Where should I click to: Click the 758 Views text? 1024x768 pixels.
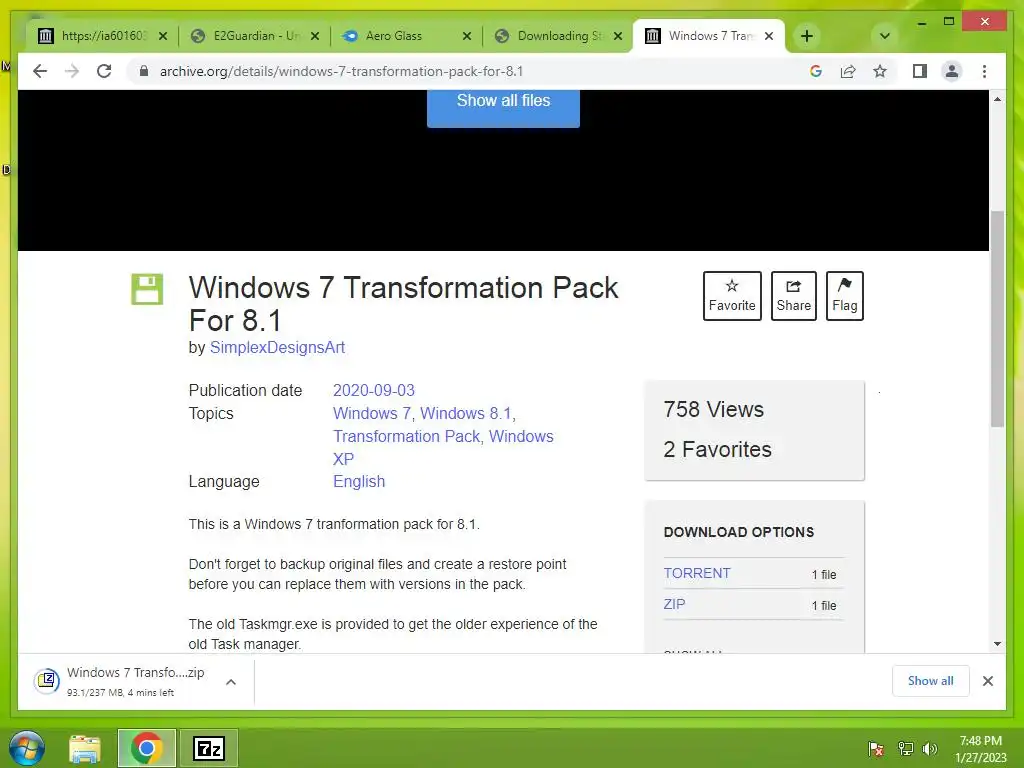coord(713,409)
